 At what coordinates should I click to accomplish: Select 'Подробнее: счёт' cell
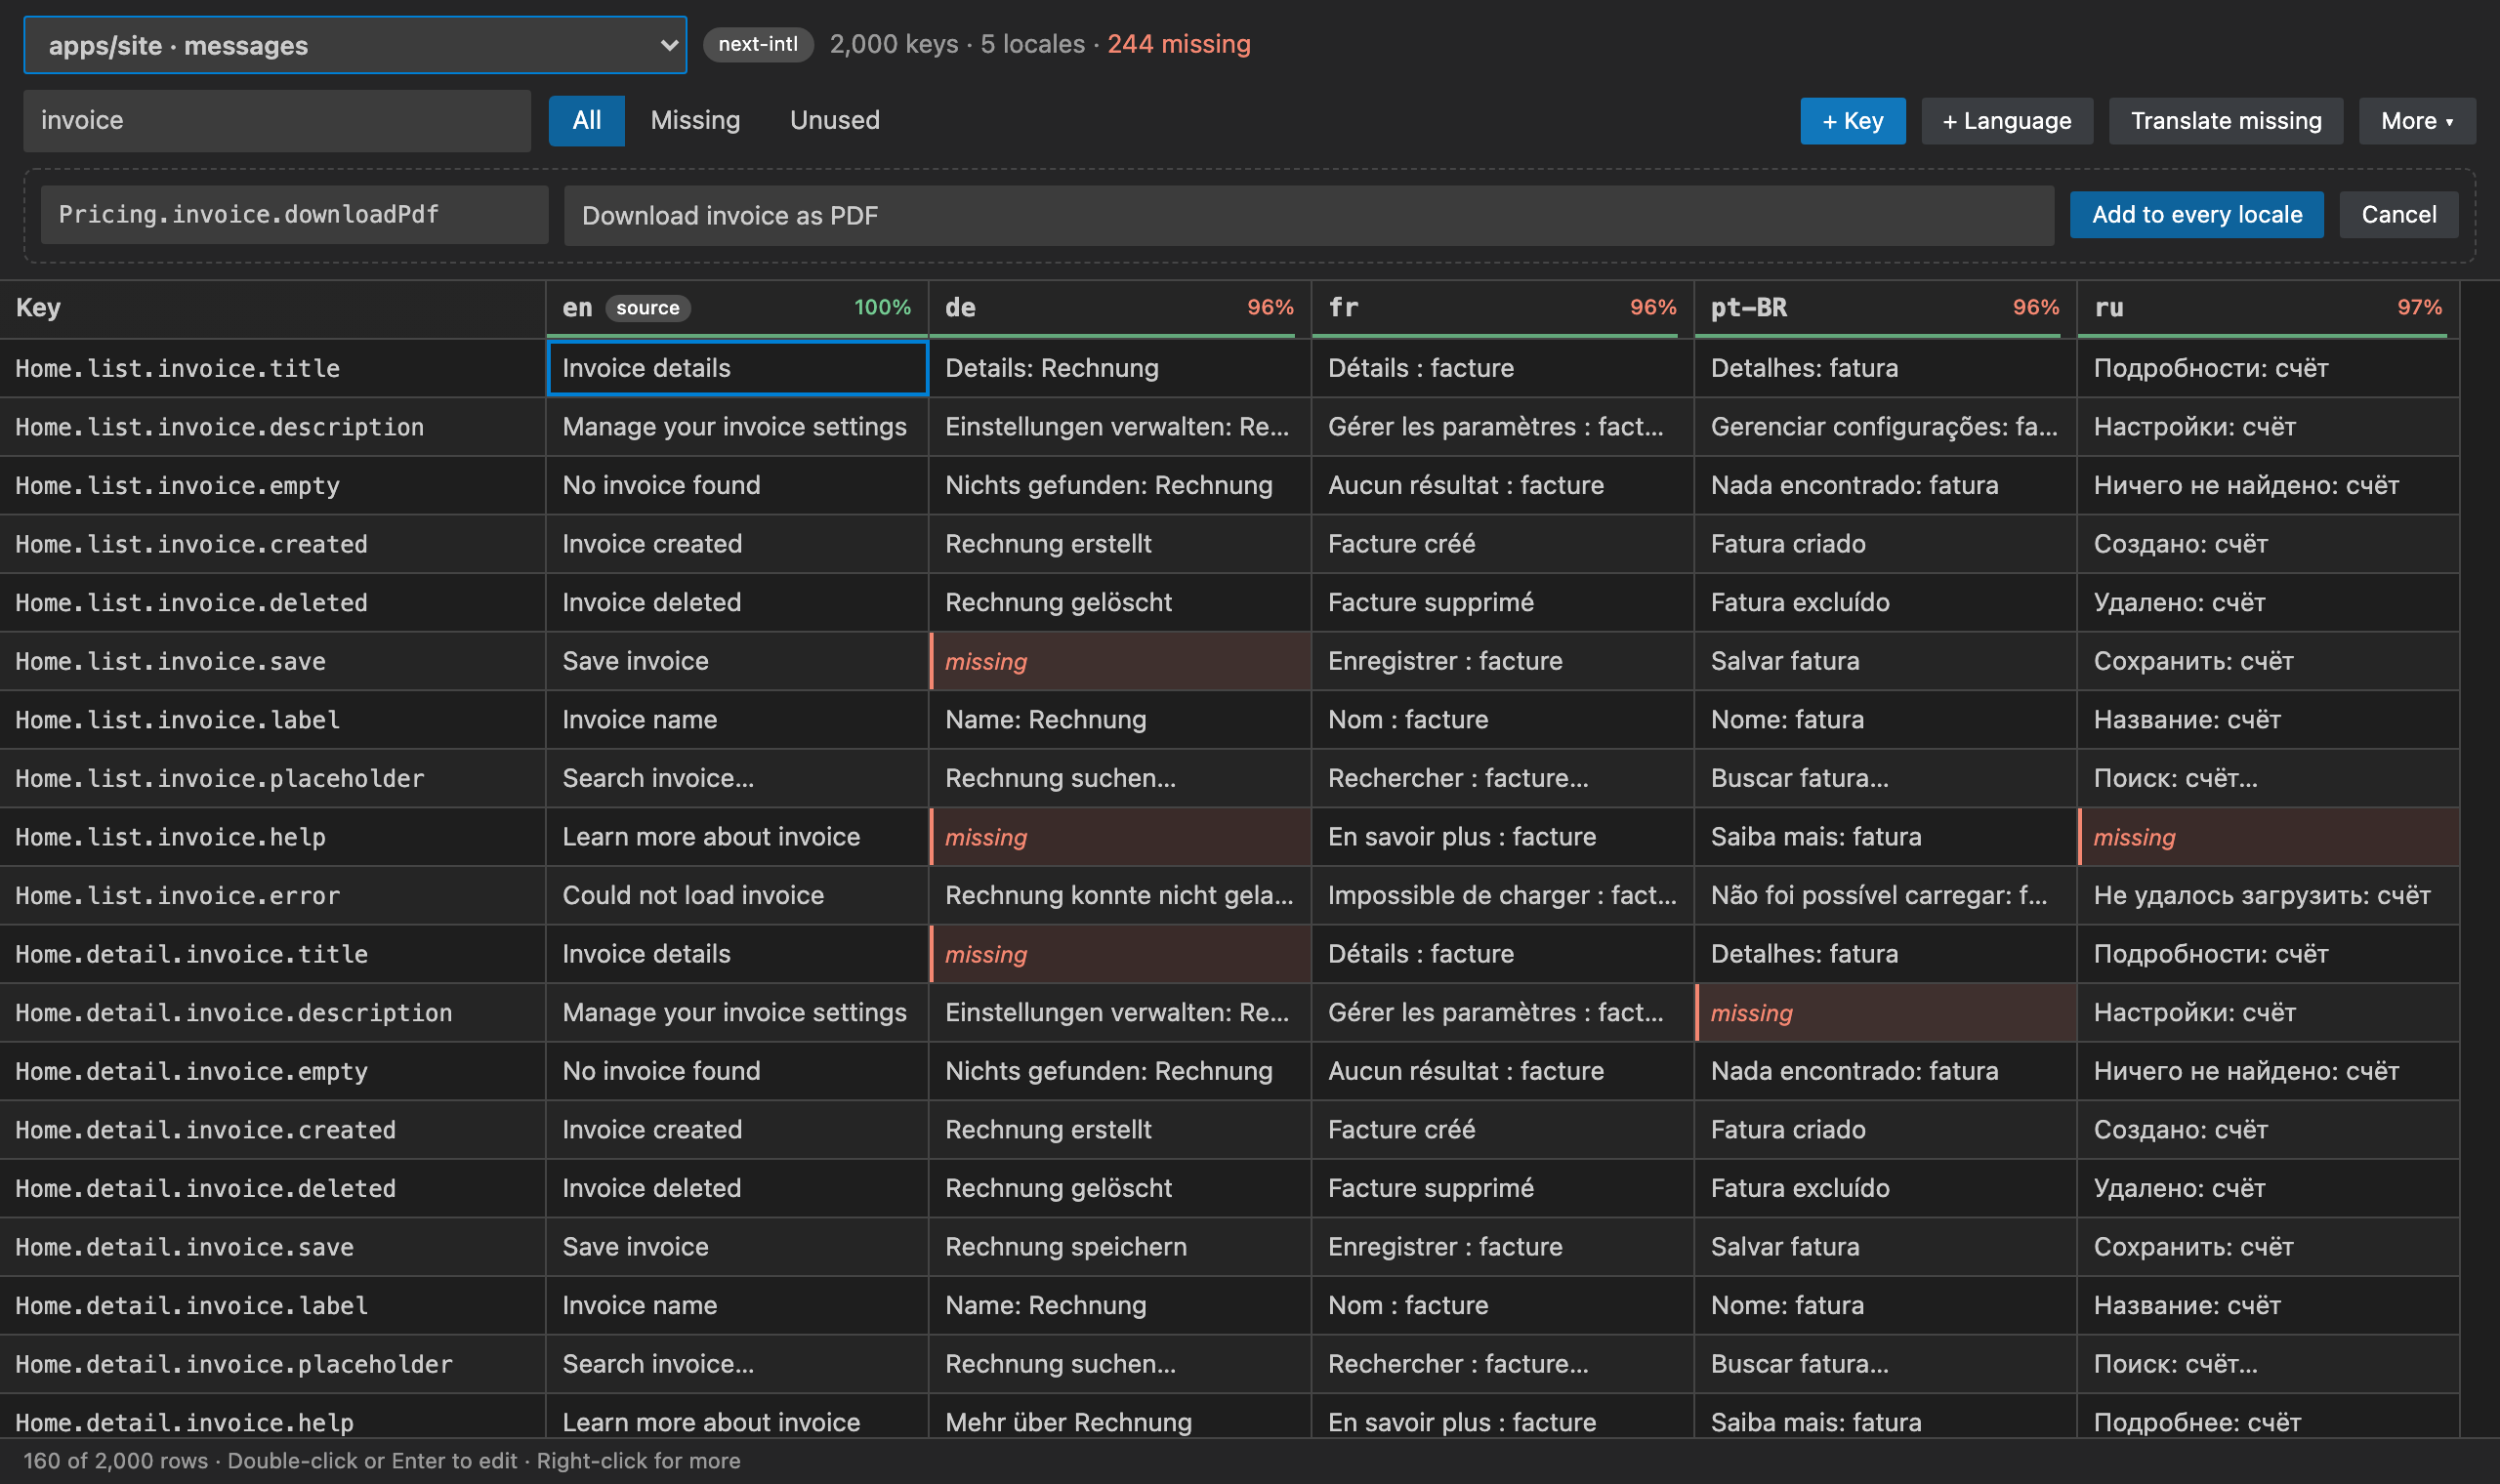(x=2268, y=1417)
